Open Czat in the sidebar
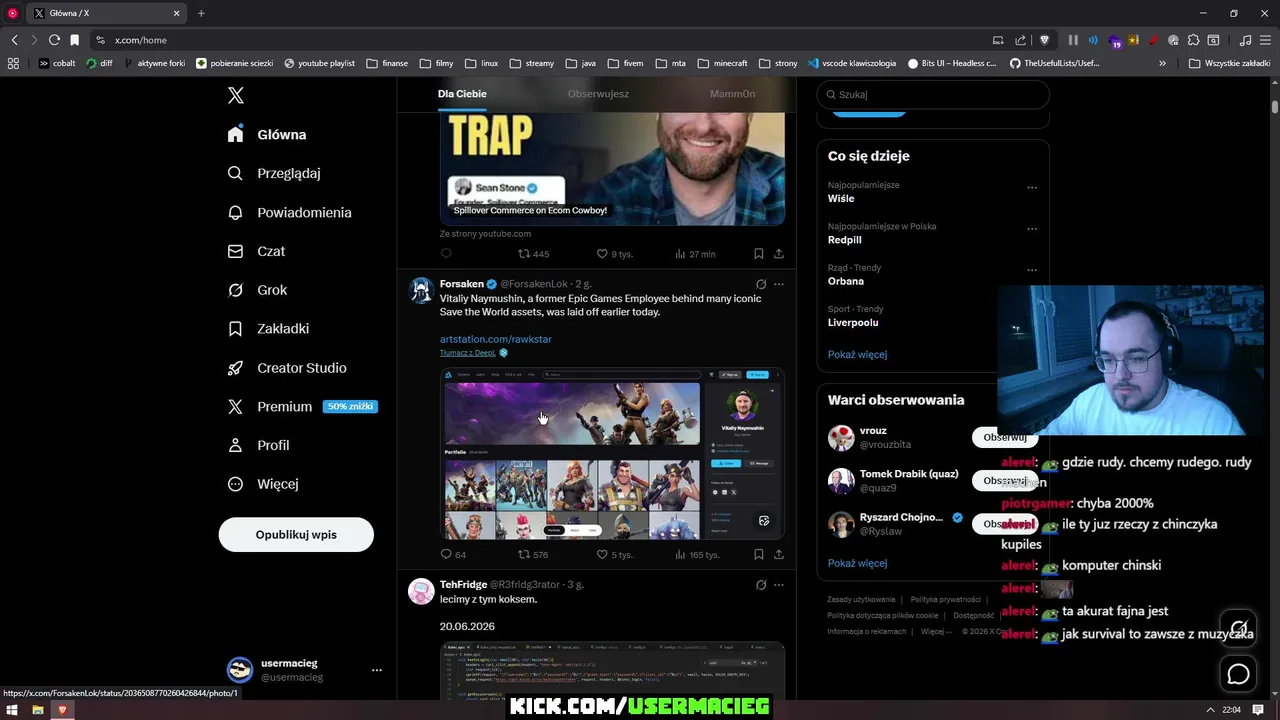Screen dimensions: 1280x720 256,251
